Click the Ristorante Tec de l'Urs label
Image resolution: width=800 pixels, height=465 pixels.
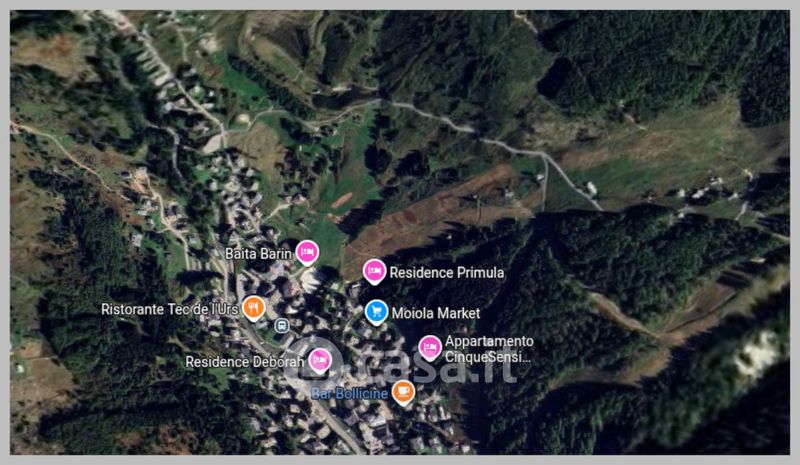coord(170,309)
